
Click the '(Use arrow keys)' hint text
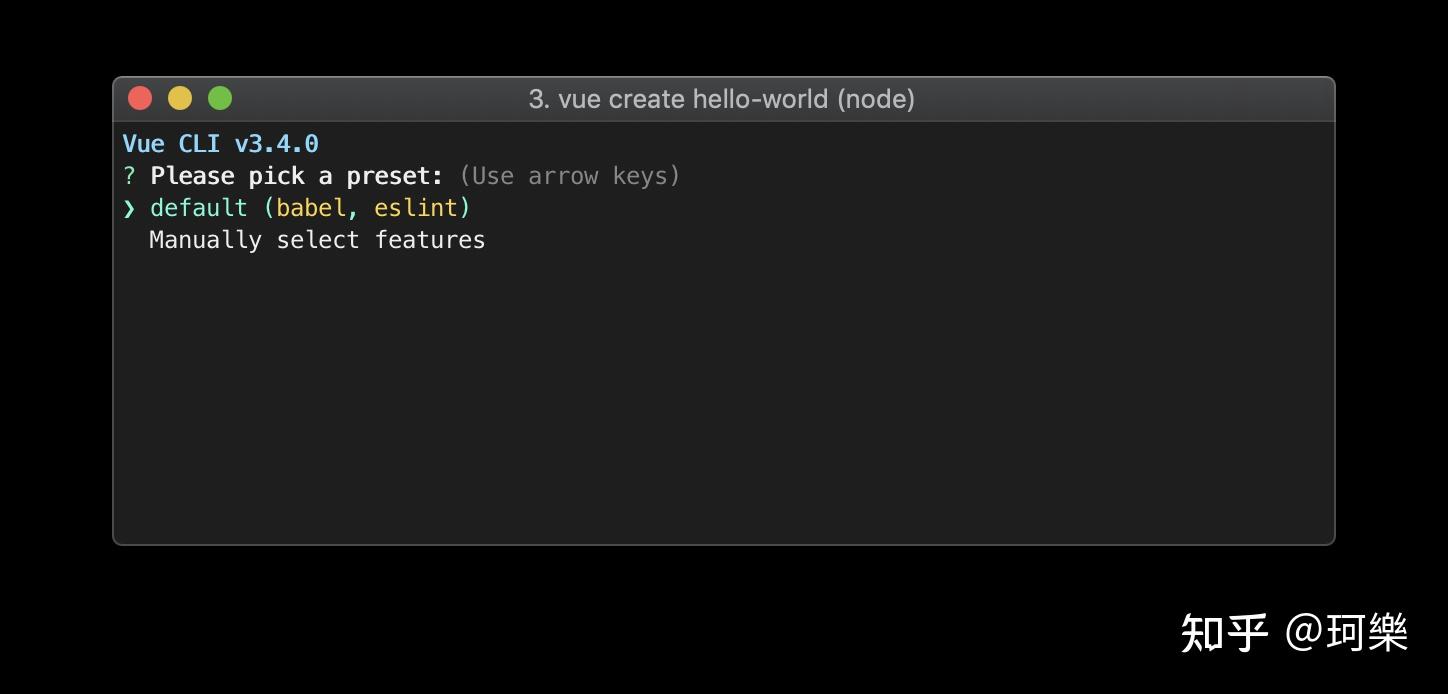[570, 176]
